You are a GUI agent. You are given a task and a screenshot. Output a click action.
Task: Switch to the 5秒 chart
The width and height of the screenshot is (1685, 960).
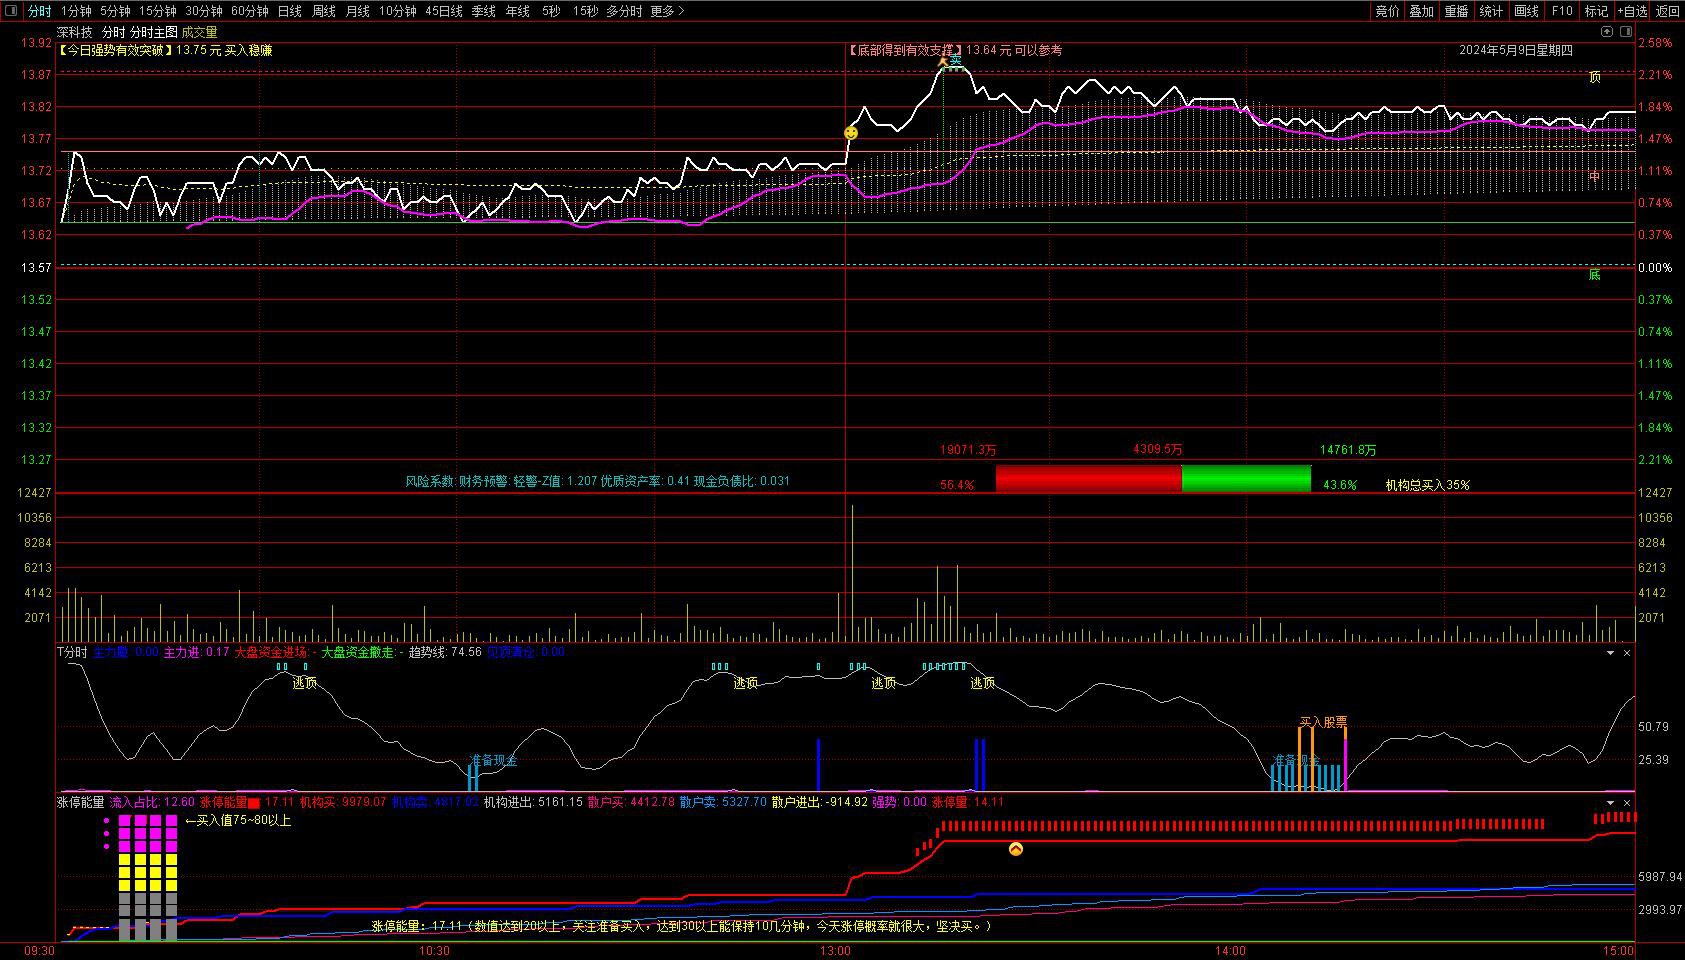[552, 11]
